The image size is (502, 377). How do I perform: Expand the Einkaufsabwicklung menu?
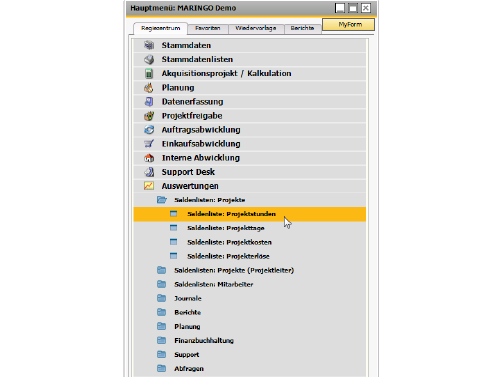pyautogui.click(x=250, y=144)
